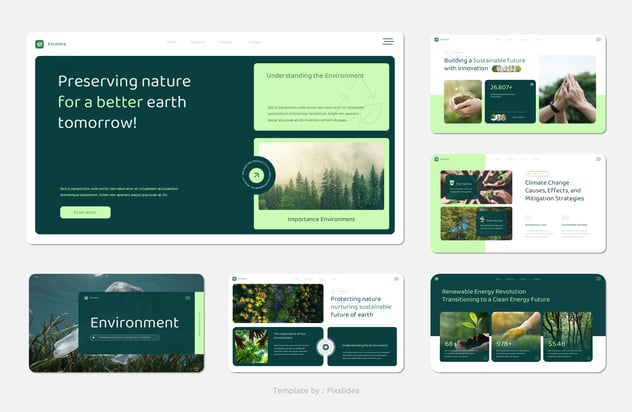Click the Ecoxtera leaf logo icon
The height and width of the screenshot is (412, 632).
(39, 43)
